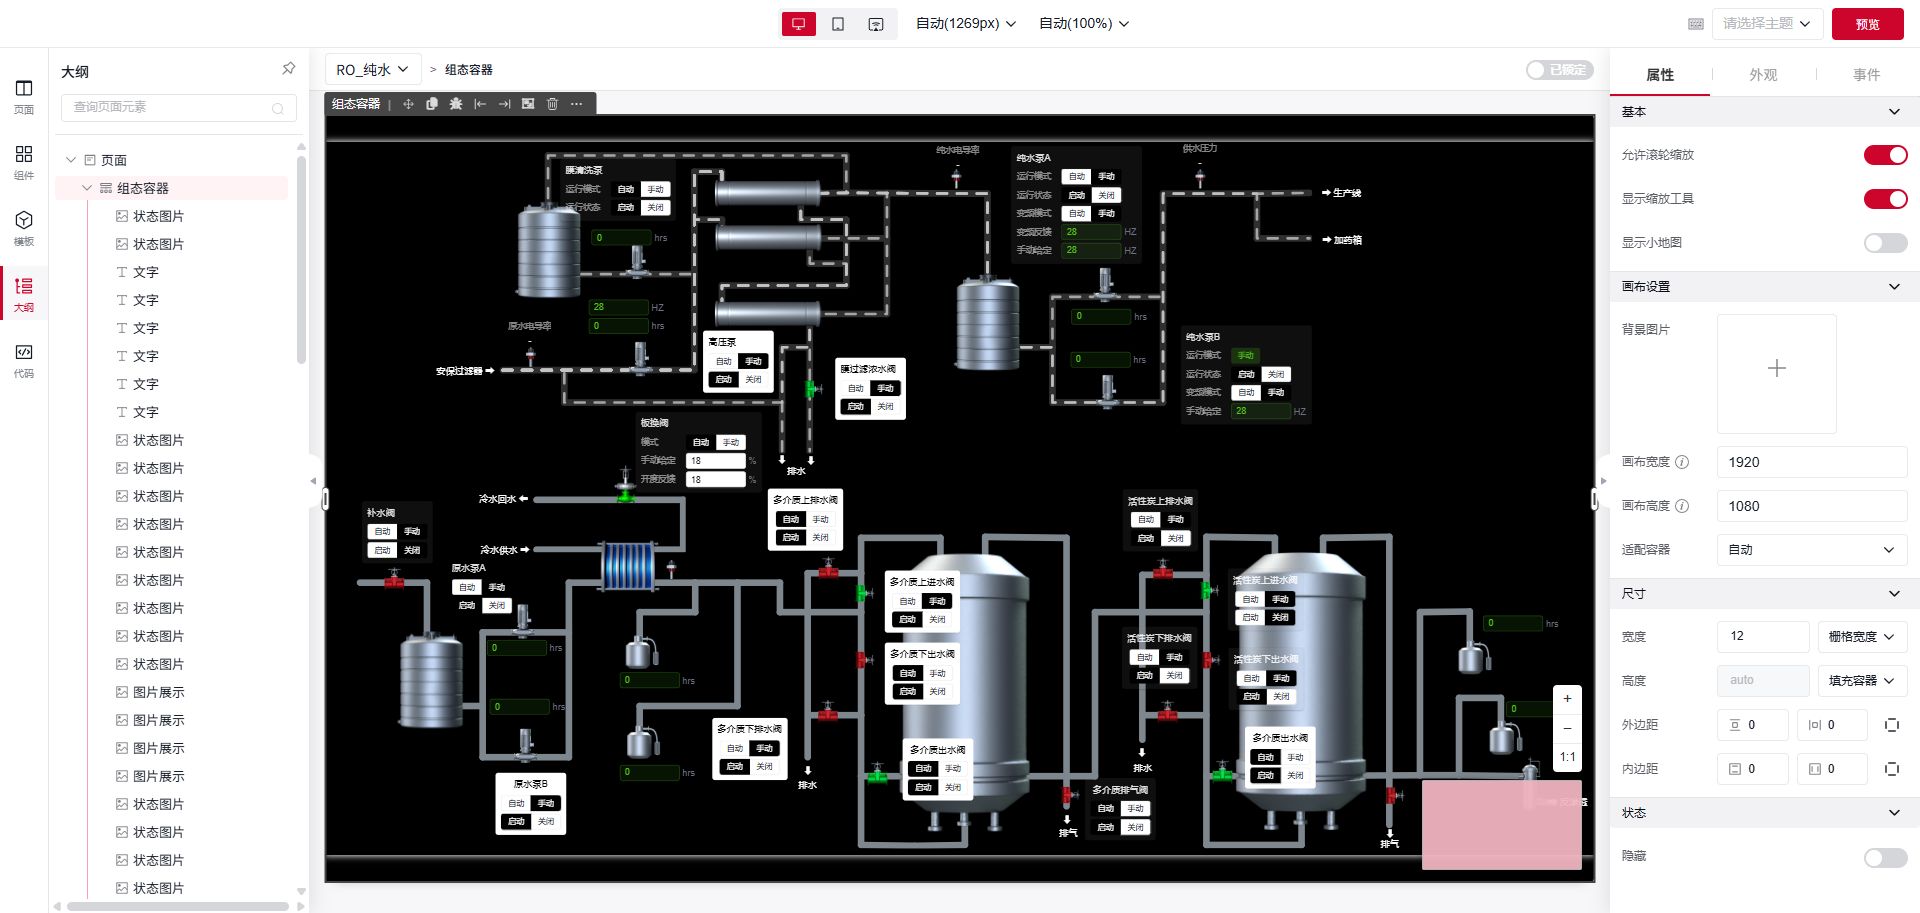Click the 画布宽度 input field
Image resolution: width=1920 pixels, height=913 pixels.
point(1811,462)
